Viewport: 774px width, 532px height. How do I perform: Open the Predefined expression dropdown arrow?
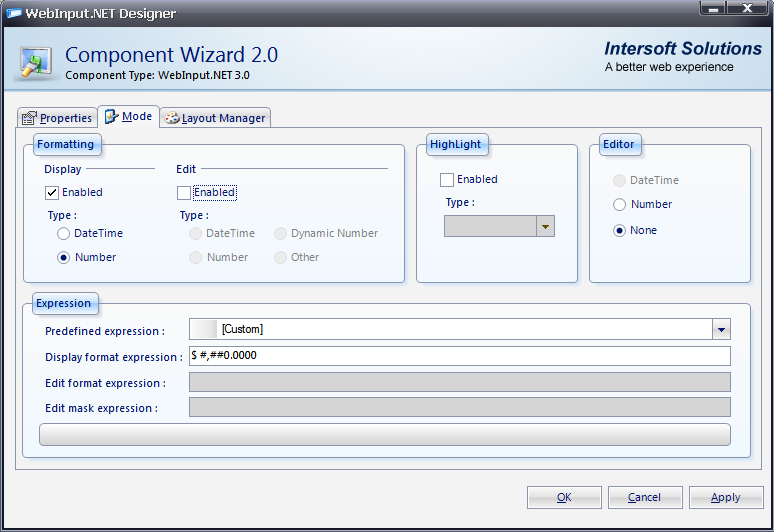tap(721, 329)
